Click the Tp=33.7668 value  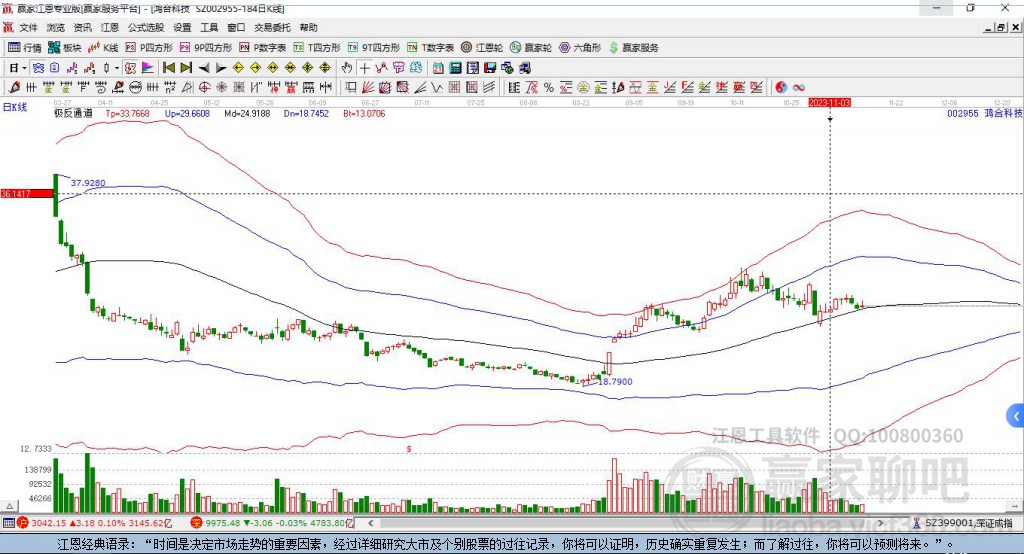pyautogui.click(x=127, y=114)
